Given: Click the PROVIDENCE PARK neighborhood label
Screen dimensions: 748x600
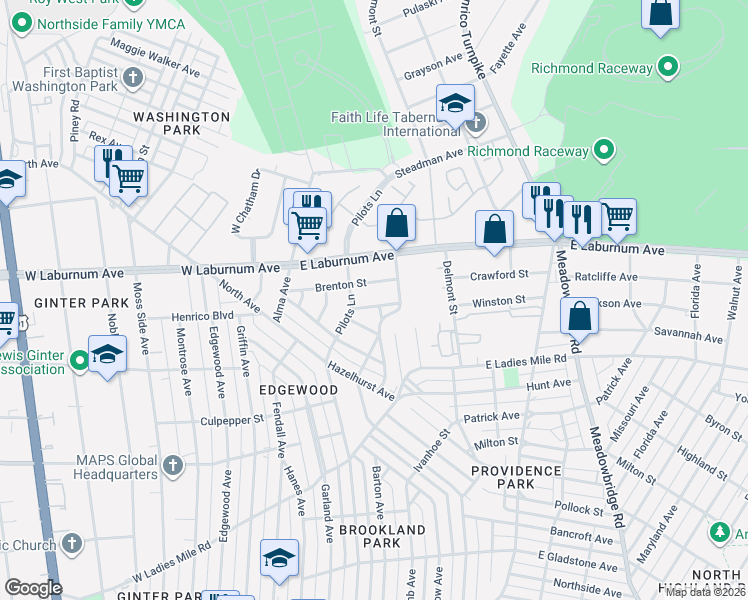Looking at the screenshot, I should [516, 477].
